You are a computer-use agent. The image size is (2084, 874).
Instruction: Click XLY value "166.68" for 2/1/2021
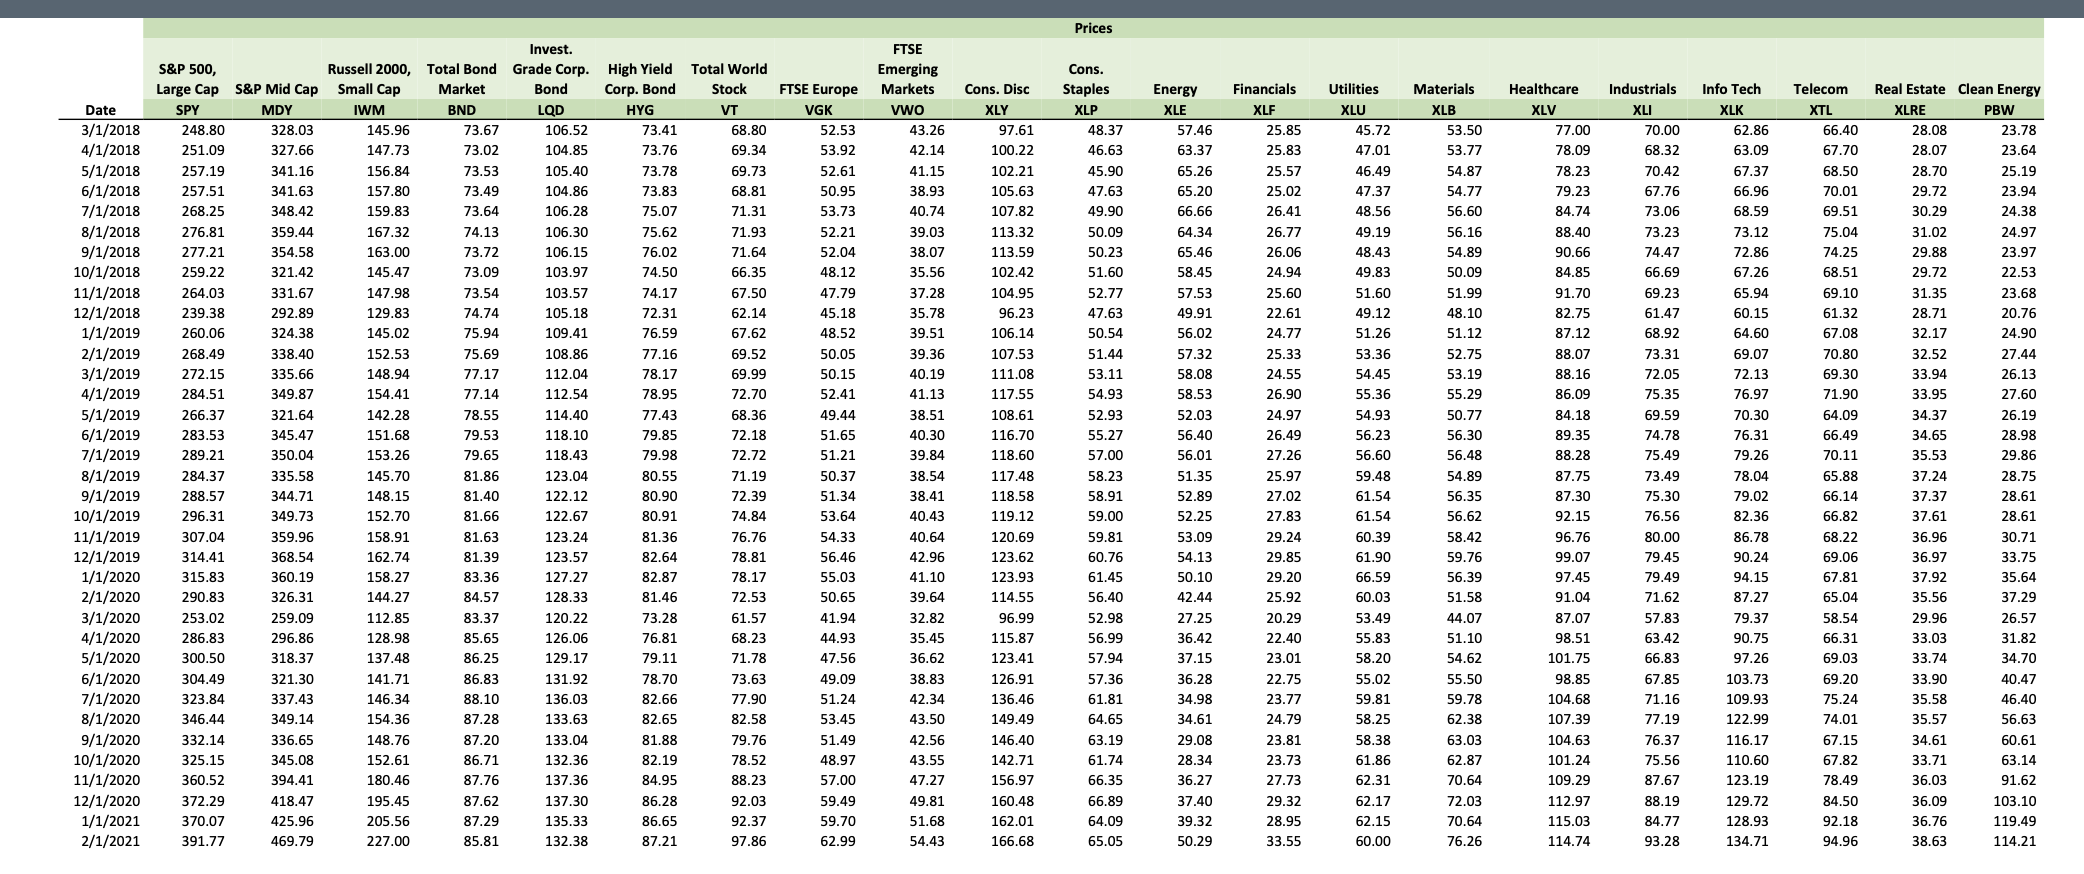click(x=1012, y=841)
